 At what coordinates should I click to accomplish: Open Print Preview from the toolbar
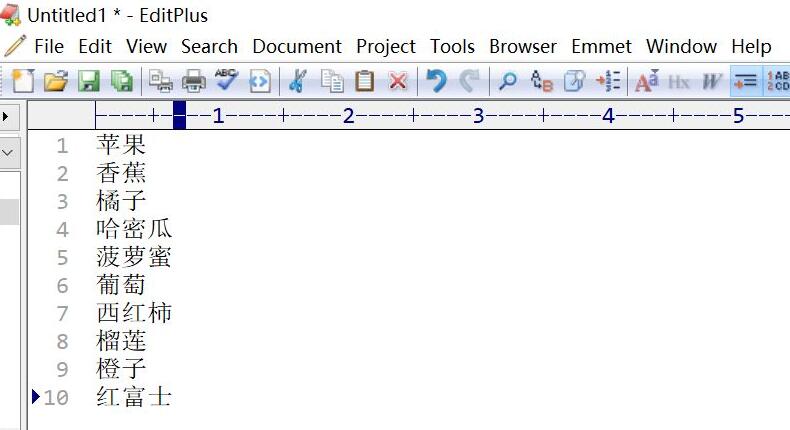[161, 81]
